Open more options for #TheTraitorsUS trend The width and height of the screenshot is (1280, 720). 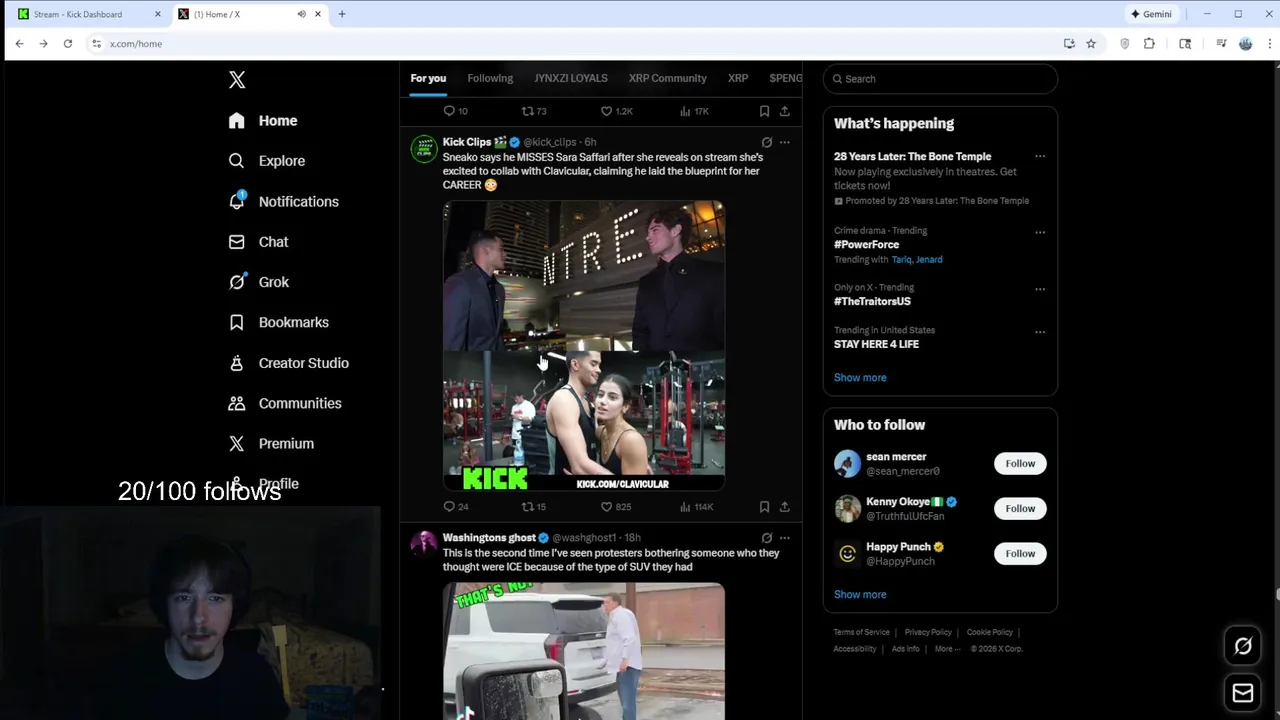(x=1040, y=289)
